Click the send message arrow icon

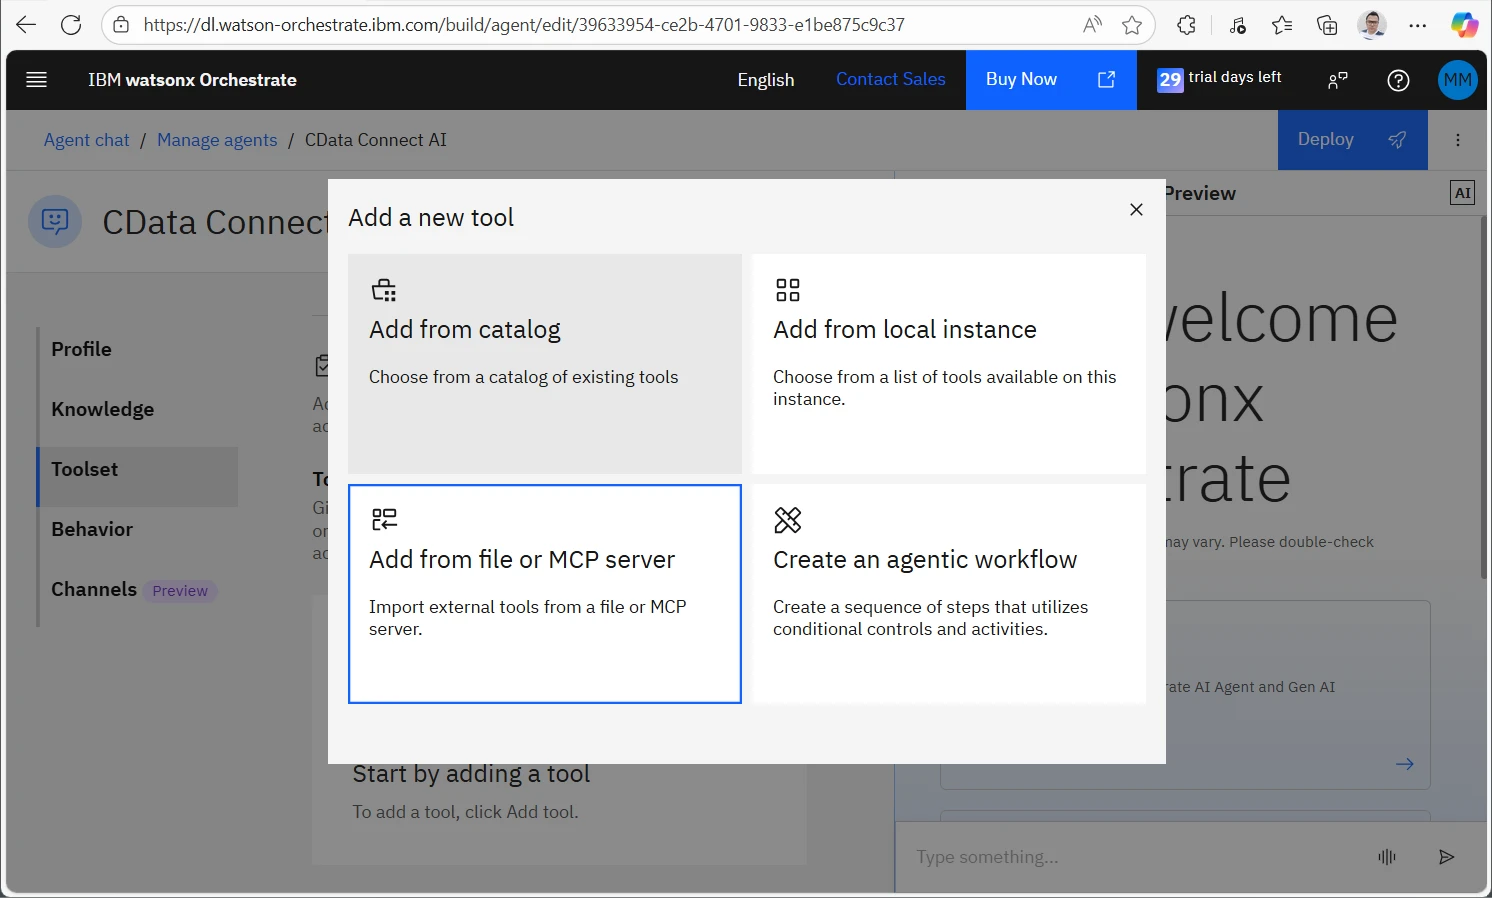tap(1446, 857)
